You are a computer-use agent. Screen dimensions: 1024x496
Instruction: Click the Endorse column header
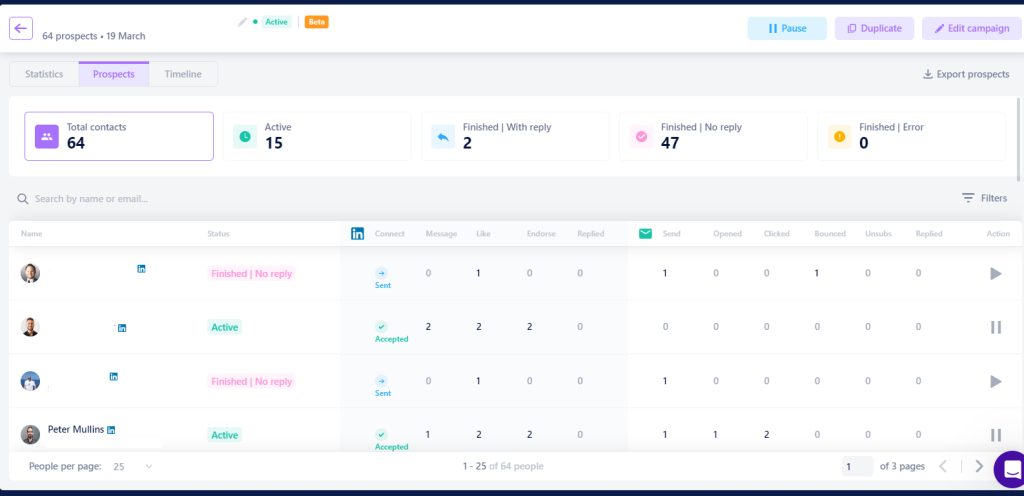point(541,234)
